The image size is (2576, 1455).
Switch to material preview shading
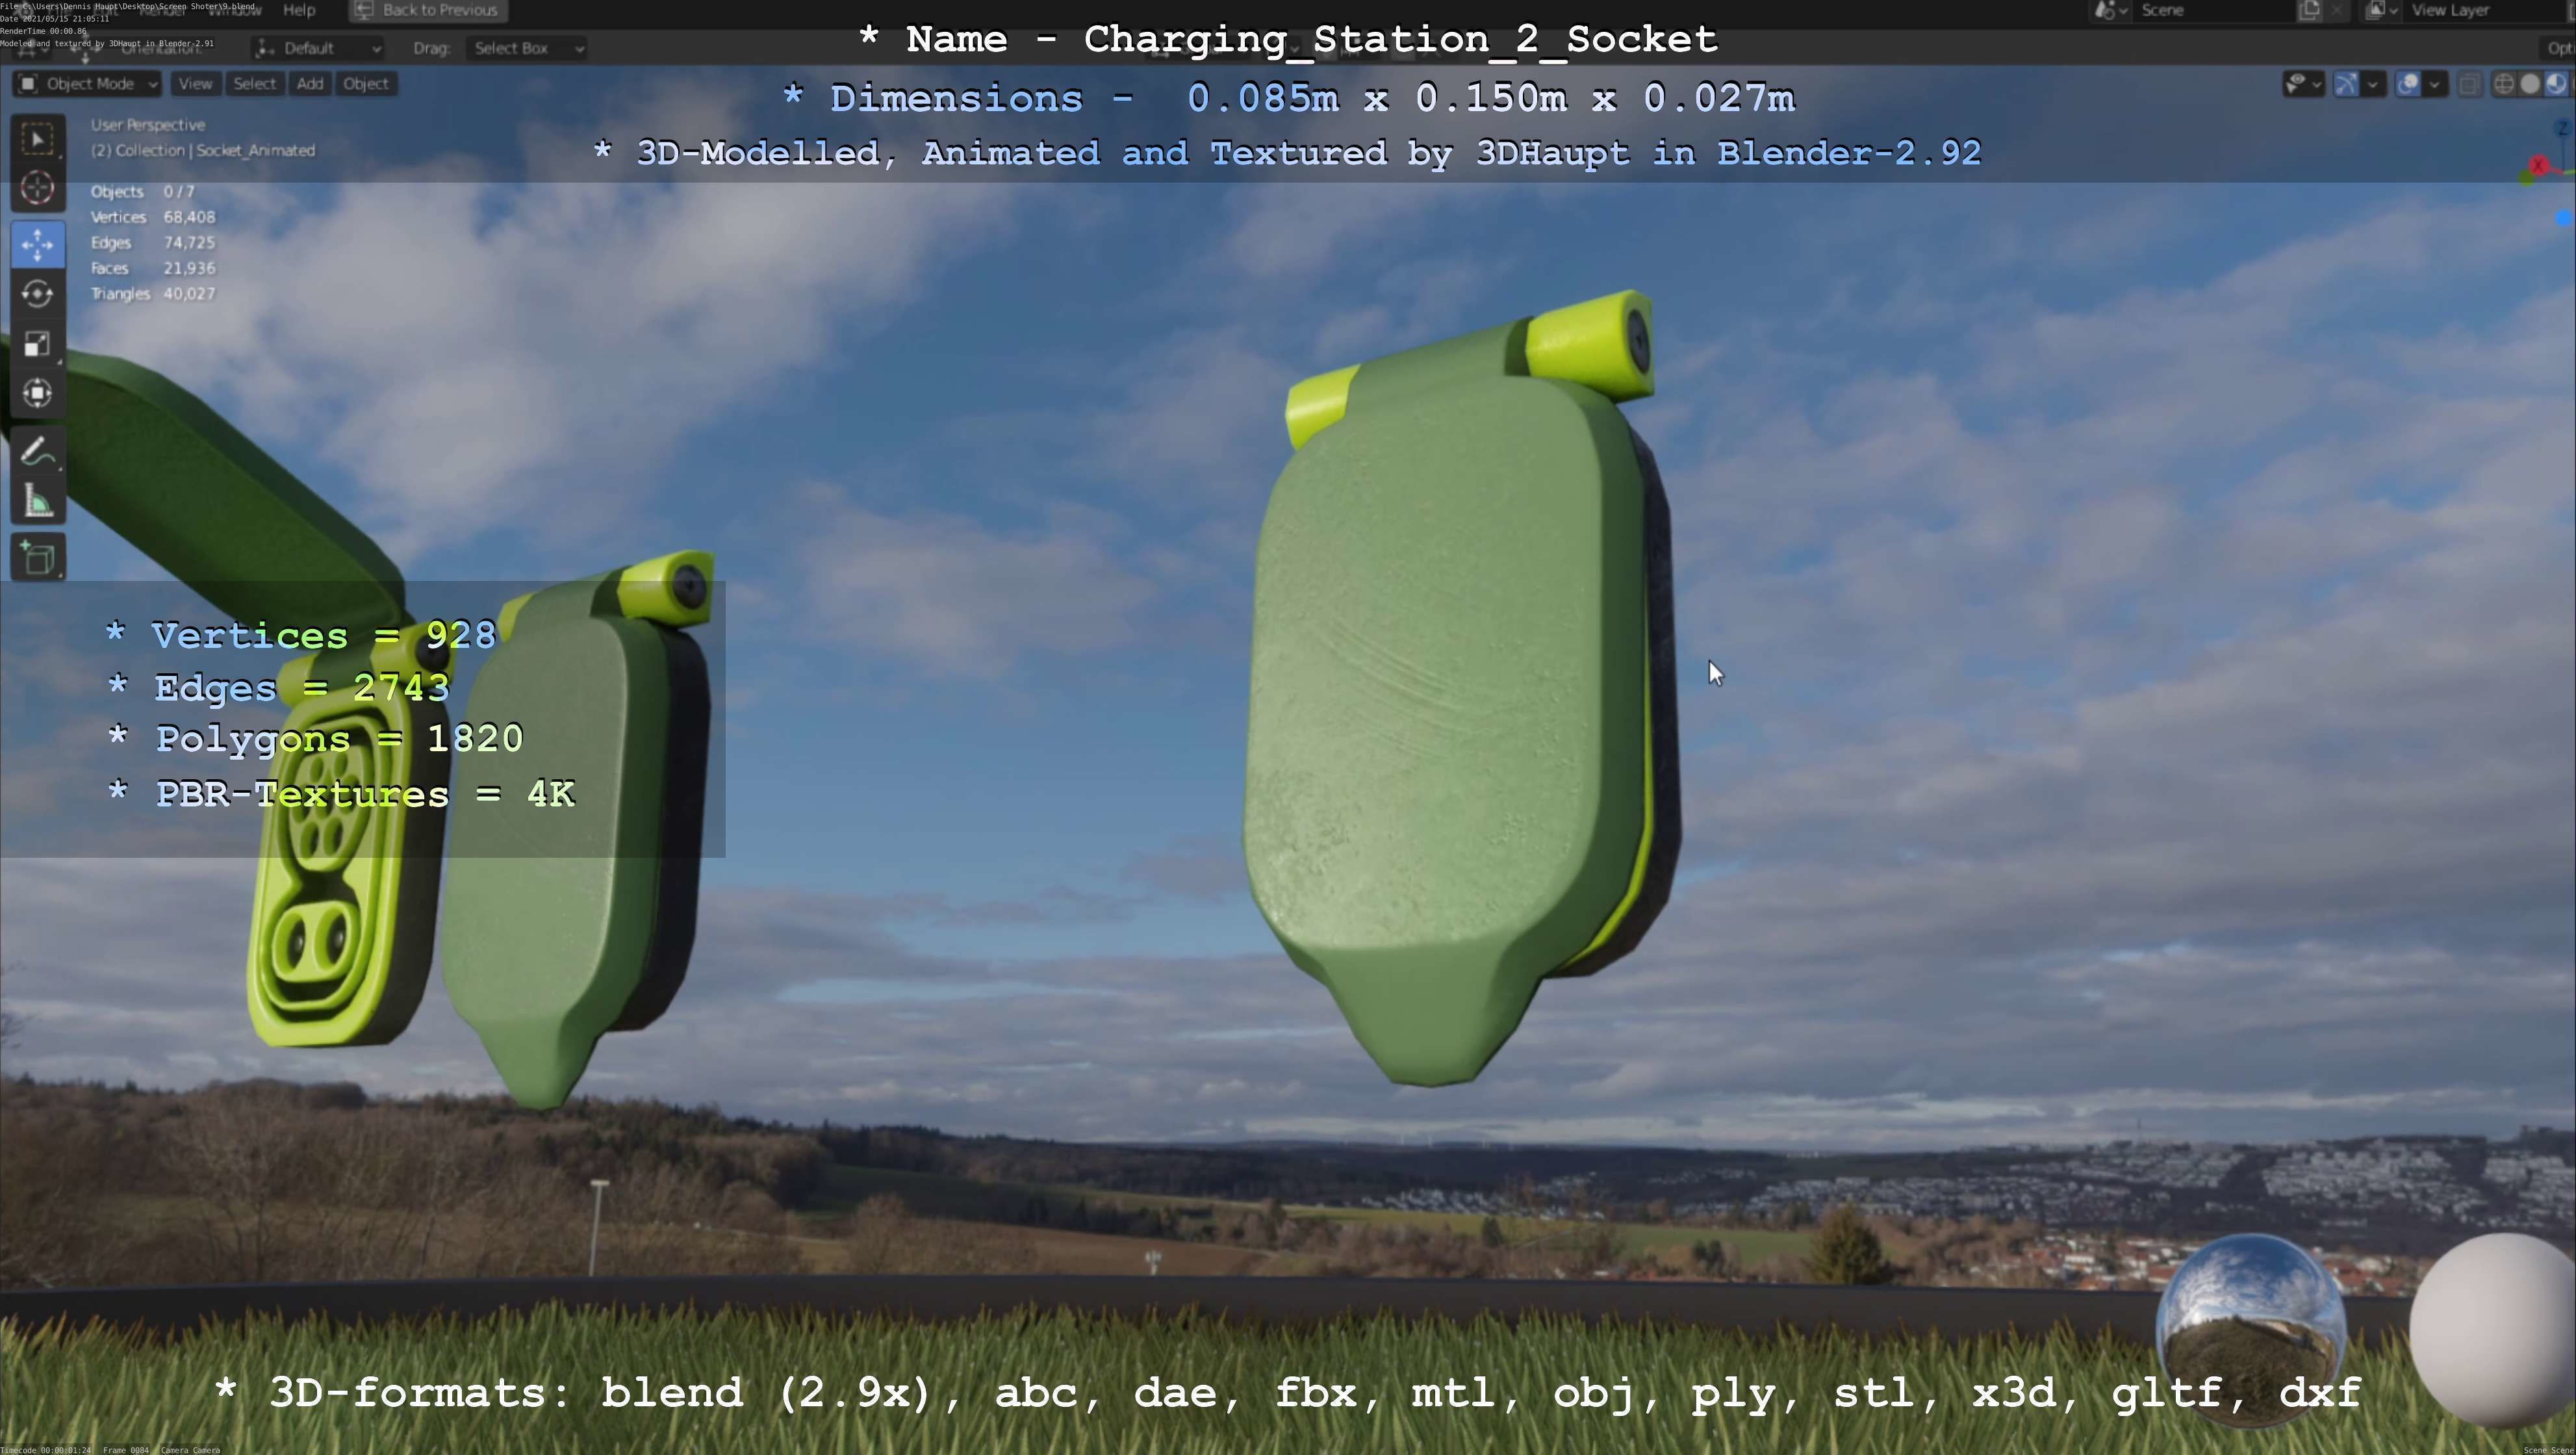coord(2555,84)
